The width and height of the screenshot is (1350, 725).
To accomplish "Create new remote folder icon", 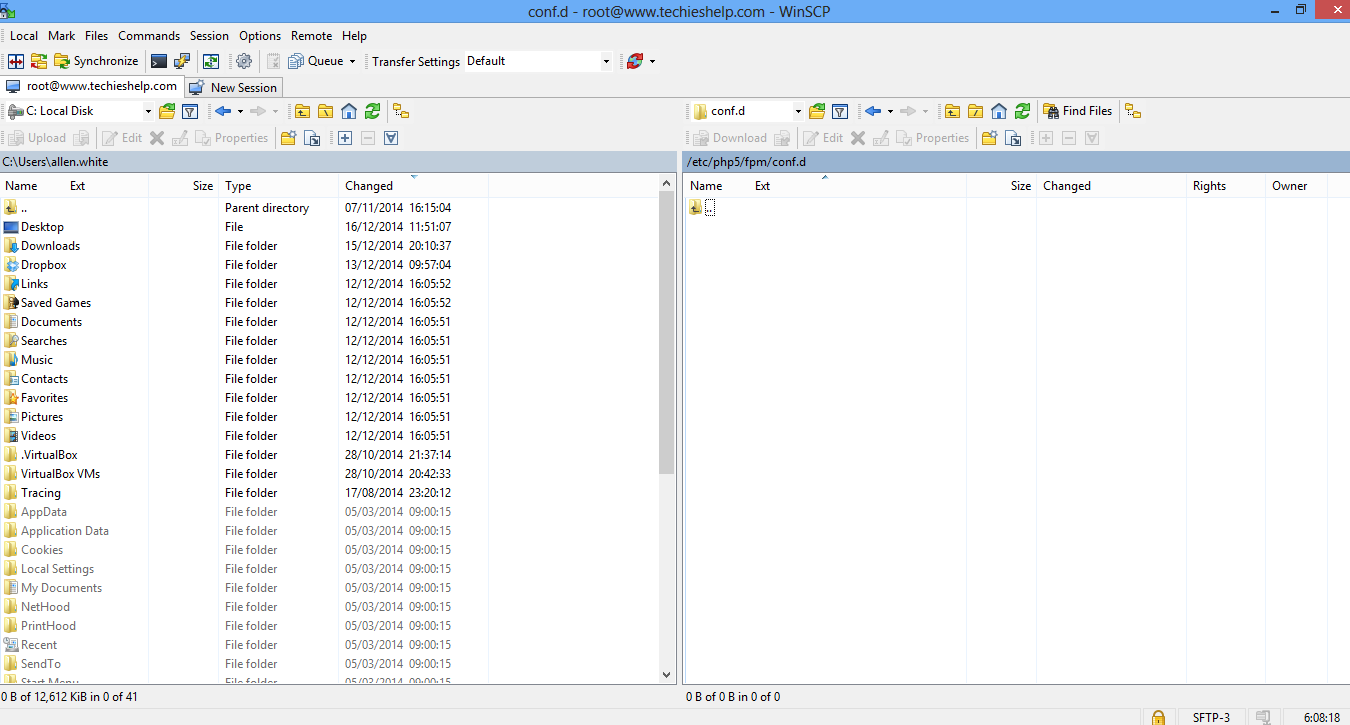I will (989, 138).
